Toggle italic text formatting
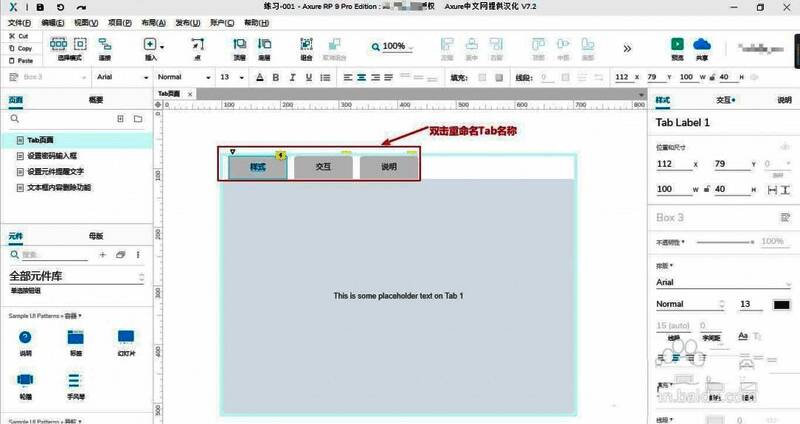This screenshot has width=800, height=424. pyautogui.click(x=290, y=77)
